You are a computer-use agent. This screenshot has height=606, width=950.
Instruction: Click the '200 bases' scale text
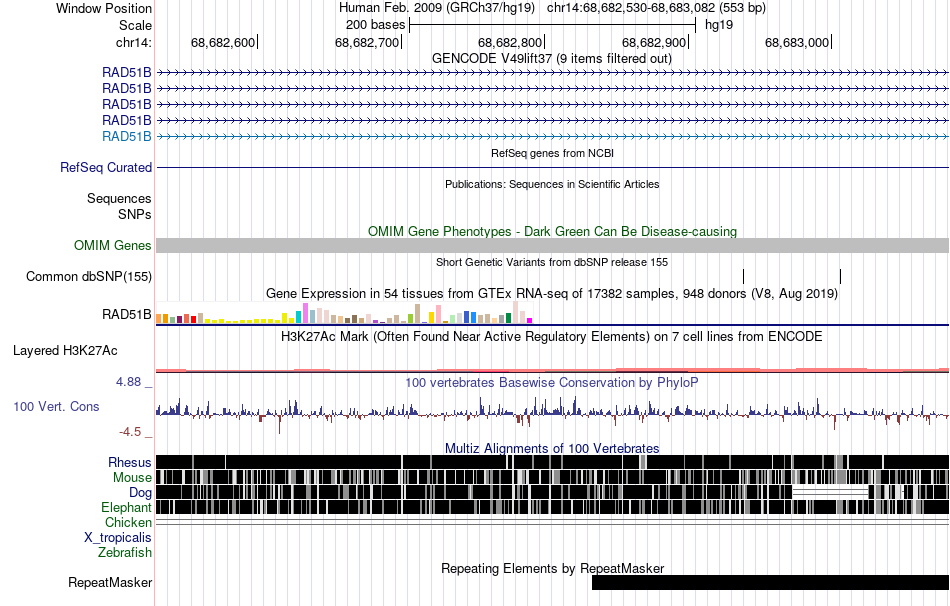pyautogui.click(x=375, y=25)
